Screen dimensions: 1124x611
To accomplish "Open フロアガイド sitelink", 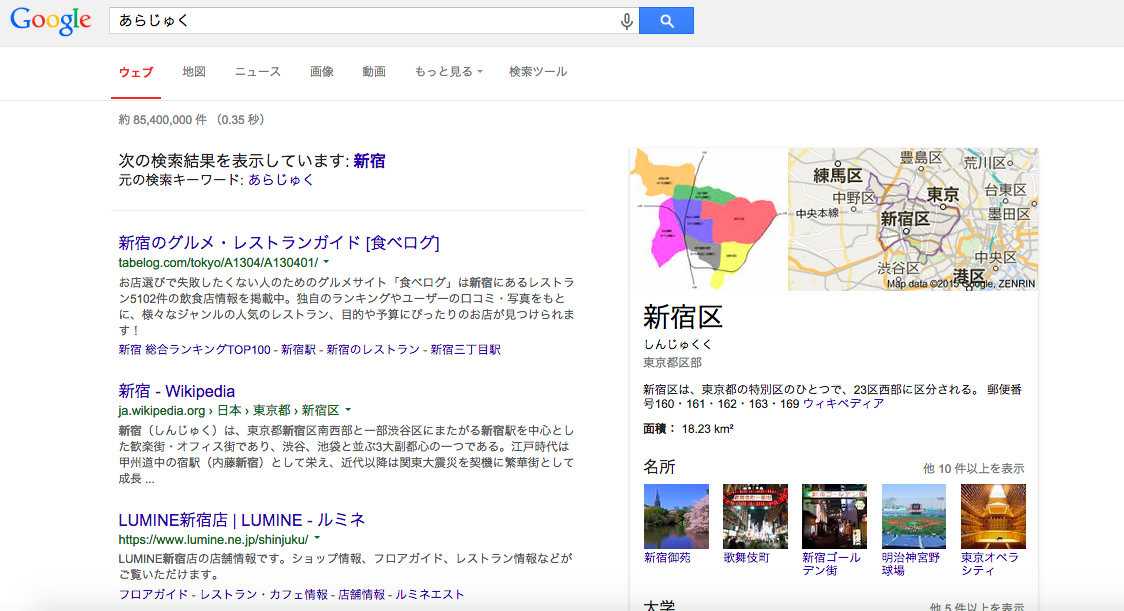I will click(153, 595).
